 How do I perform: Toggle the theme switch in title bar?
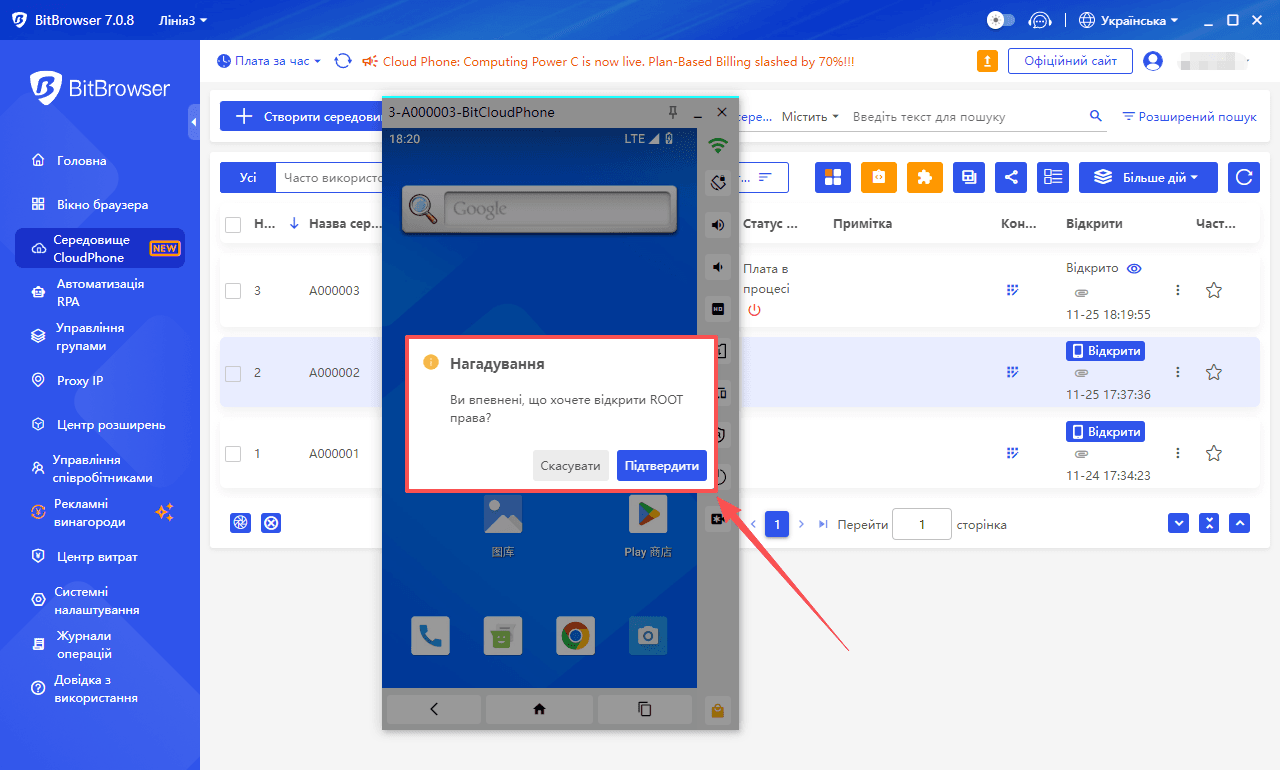point(1000,20)
